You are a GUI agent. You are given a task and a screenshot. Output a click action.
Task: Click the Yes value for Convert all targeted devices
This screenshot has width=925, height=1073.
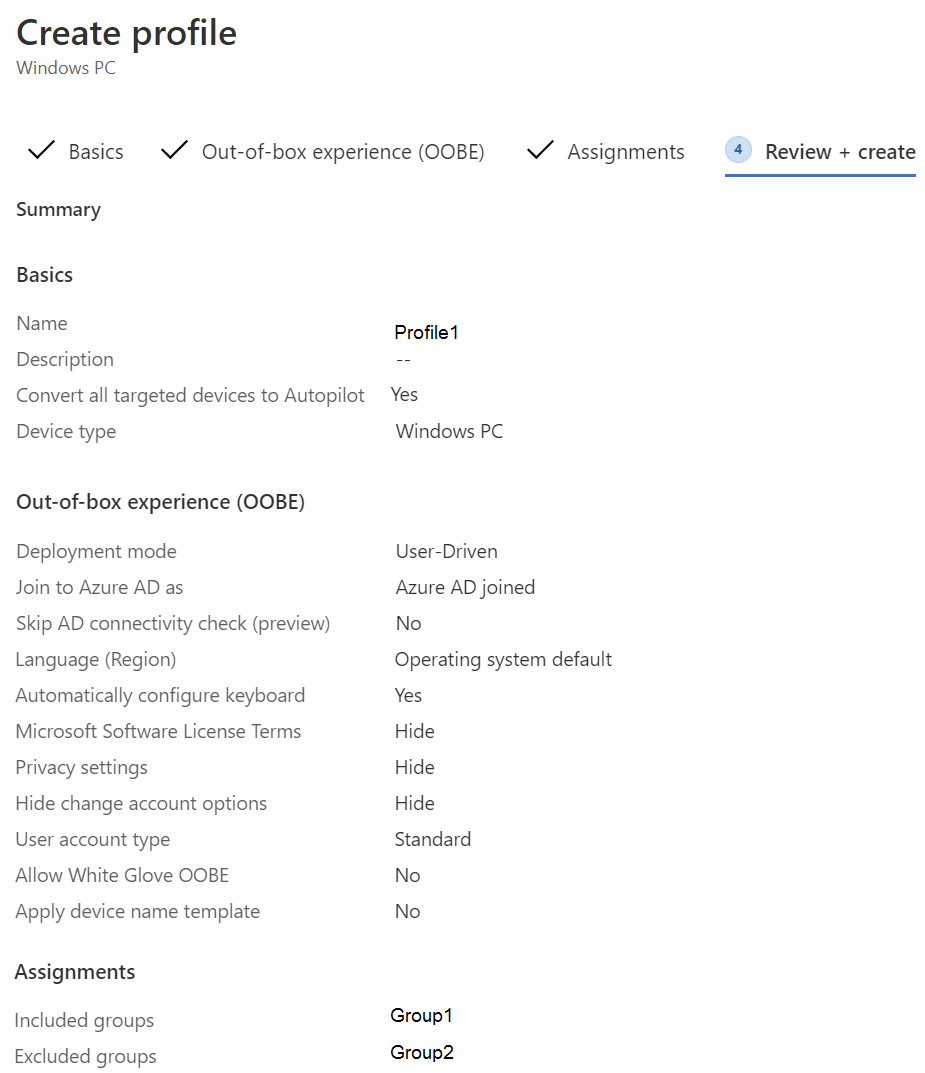click(x=404, y=394)
